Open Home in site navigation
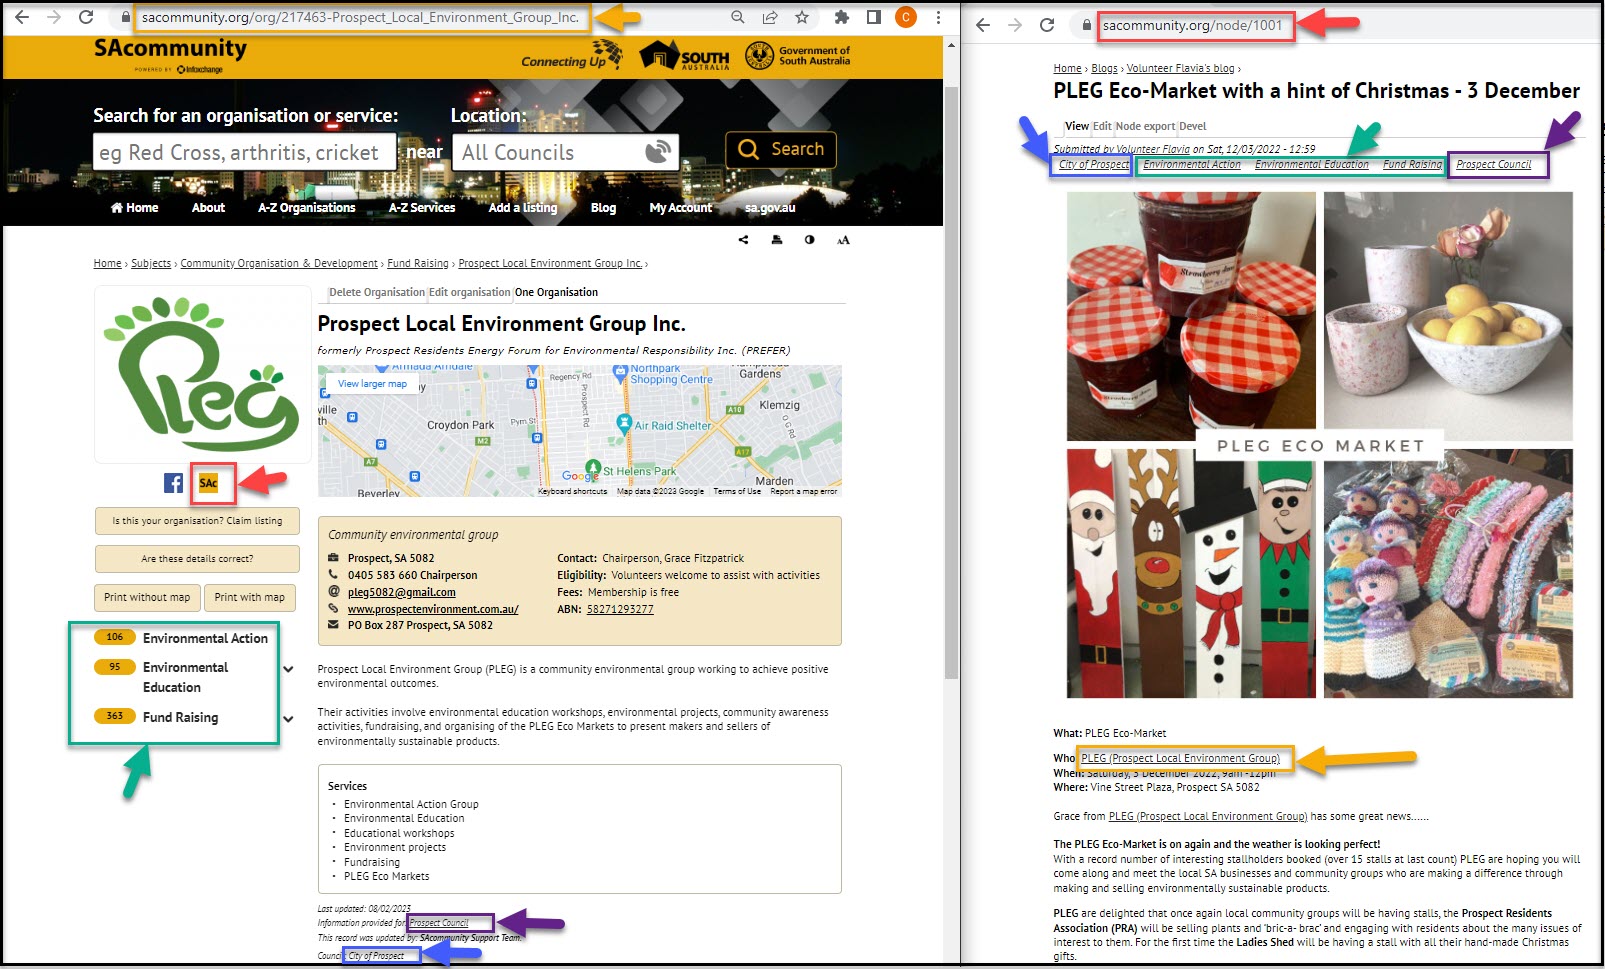Screen dimensions: 1605x969 [135, 208]
